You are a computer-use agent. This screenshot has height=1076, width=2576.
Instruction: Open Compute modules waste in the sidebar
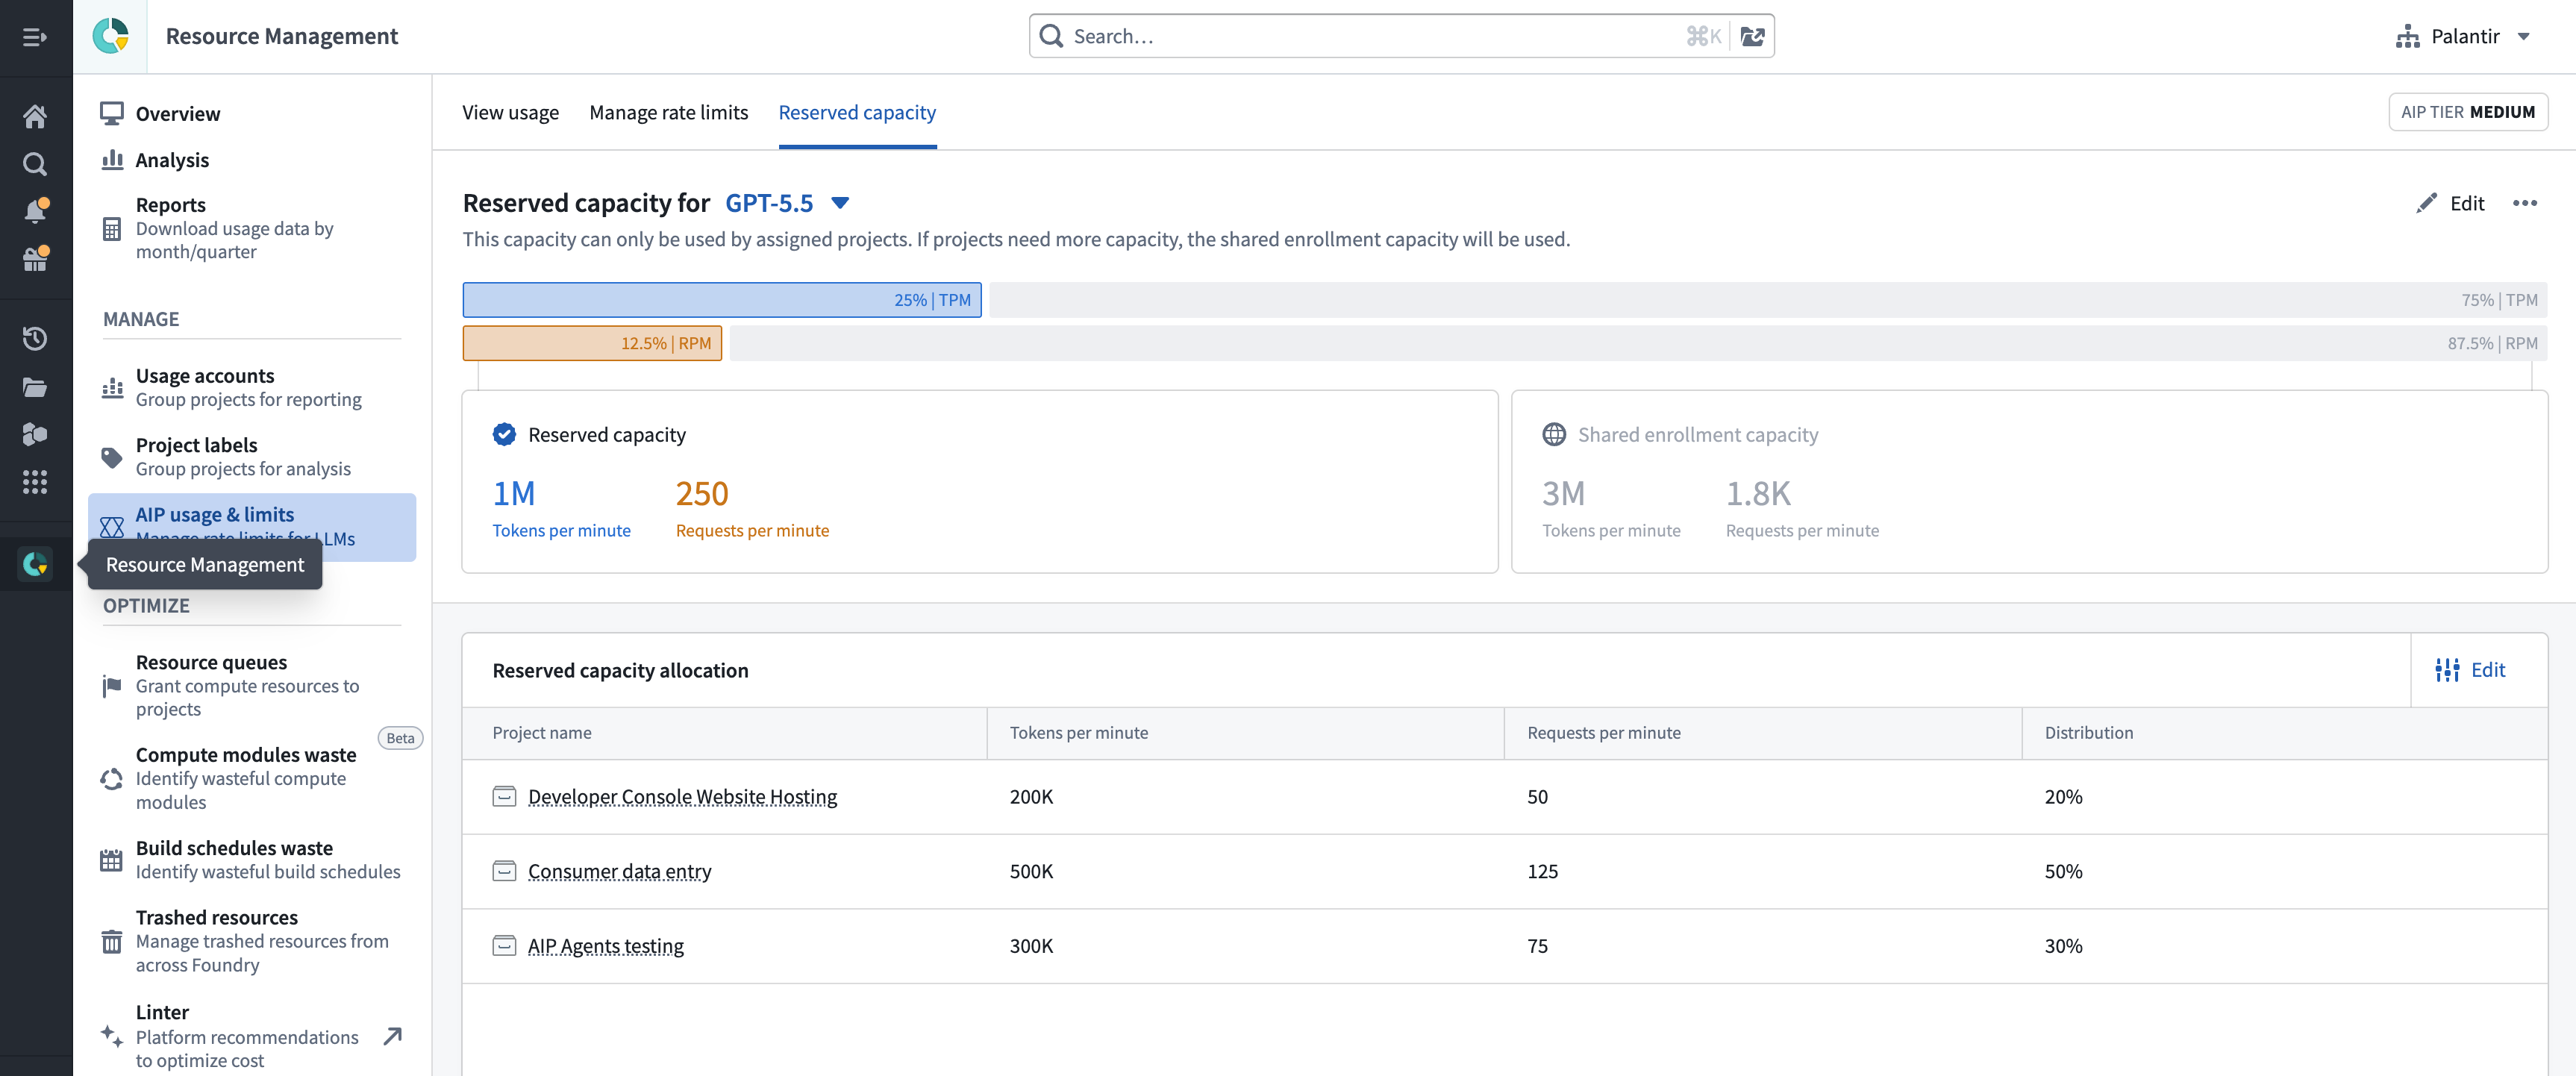pyautogui.click(x=252, y=778)
